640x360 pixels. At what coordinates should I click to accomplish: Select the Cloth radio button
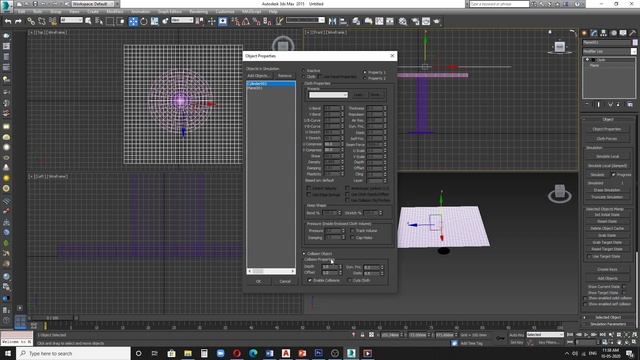(304, 76)
